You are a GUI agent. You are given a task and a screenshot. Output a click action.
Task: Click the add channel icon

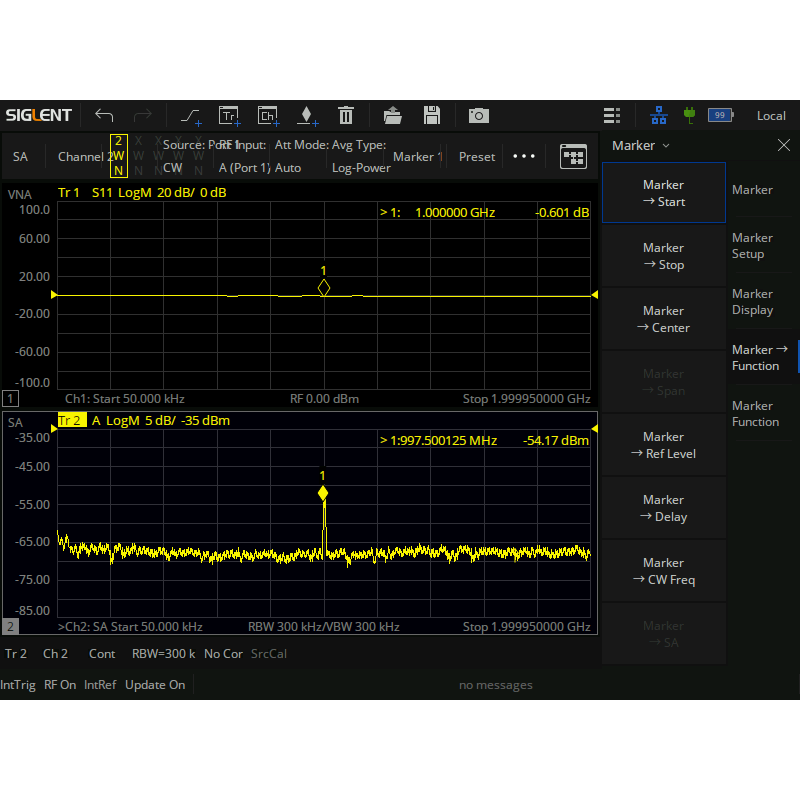click(268, 115)
